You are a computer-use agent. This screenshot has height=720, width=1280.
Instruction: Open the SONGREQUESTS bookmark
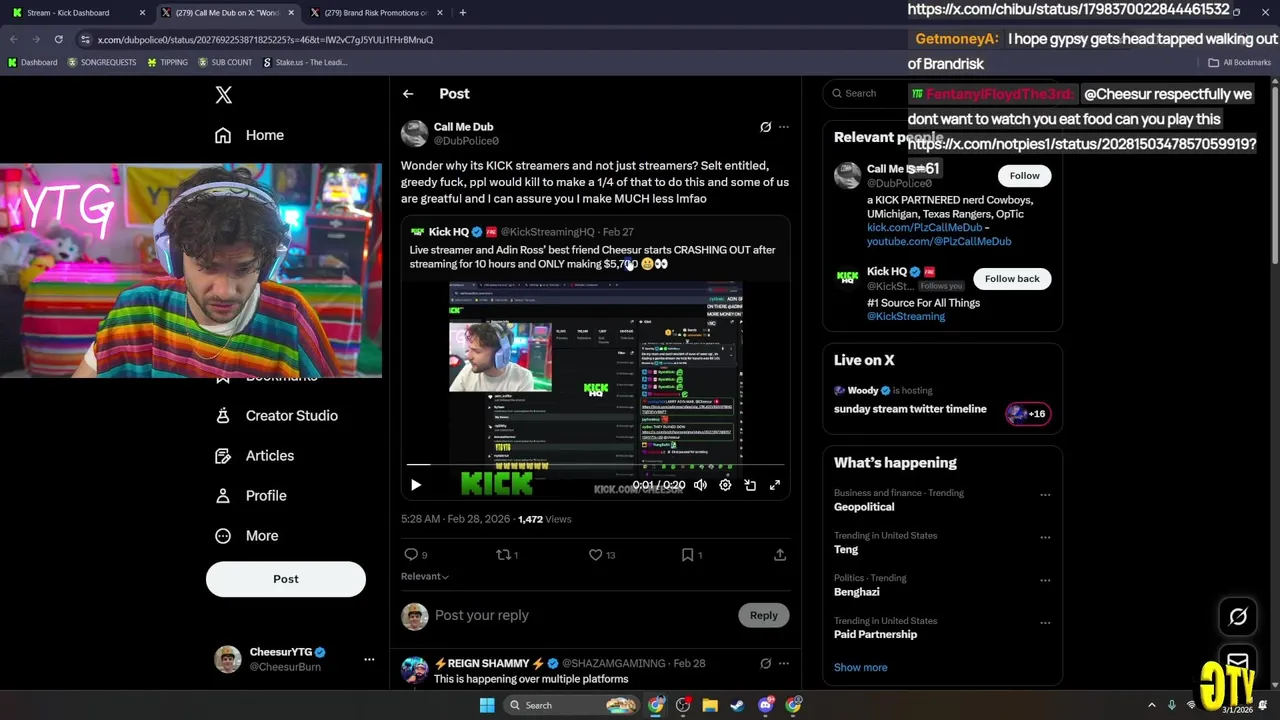(103, 62)
